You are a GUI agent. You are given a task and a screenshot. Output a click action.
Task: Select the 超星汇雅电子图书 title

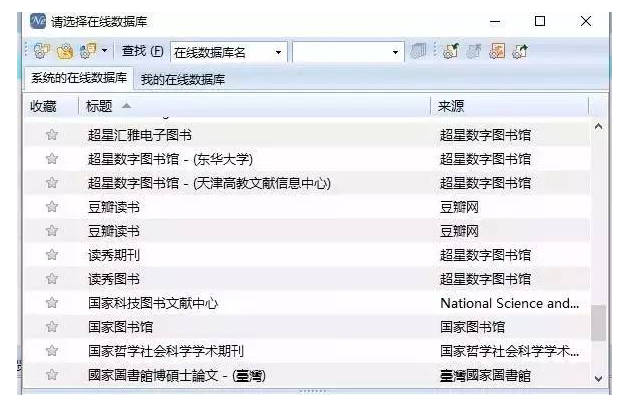[x=140, y=135]
